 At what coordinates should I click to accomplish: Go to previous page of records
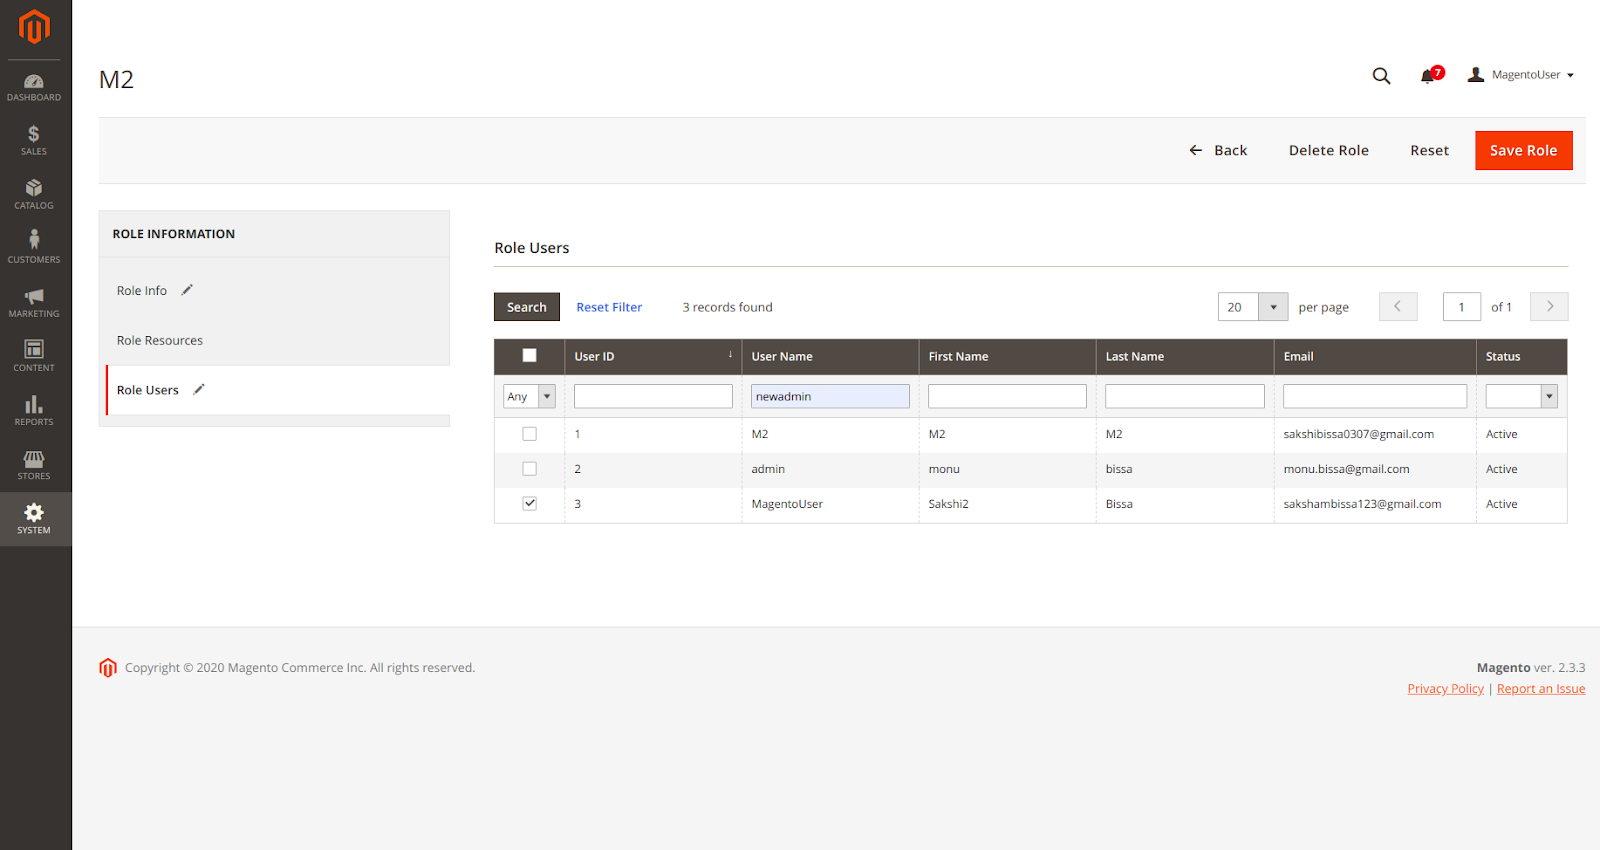[x=1398, y=307]
